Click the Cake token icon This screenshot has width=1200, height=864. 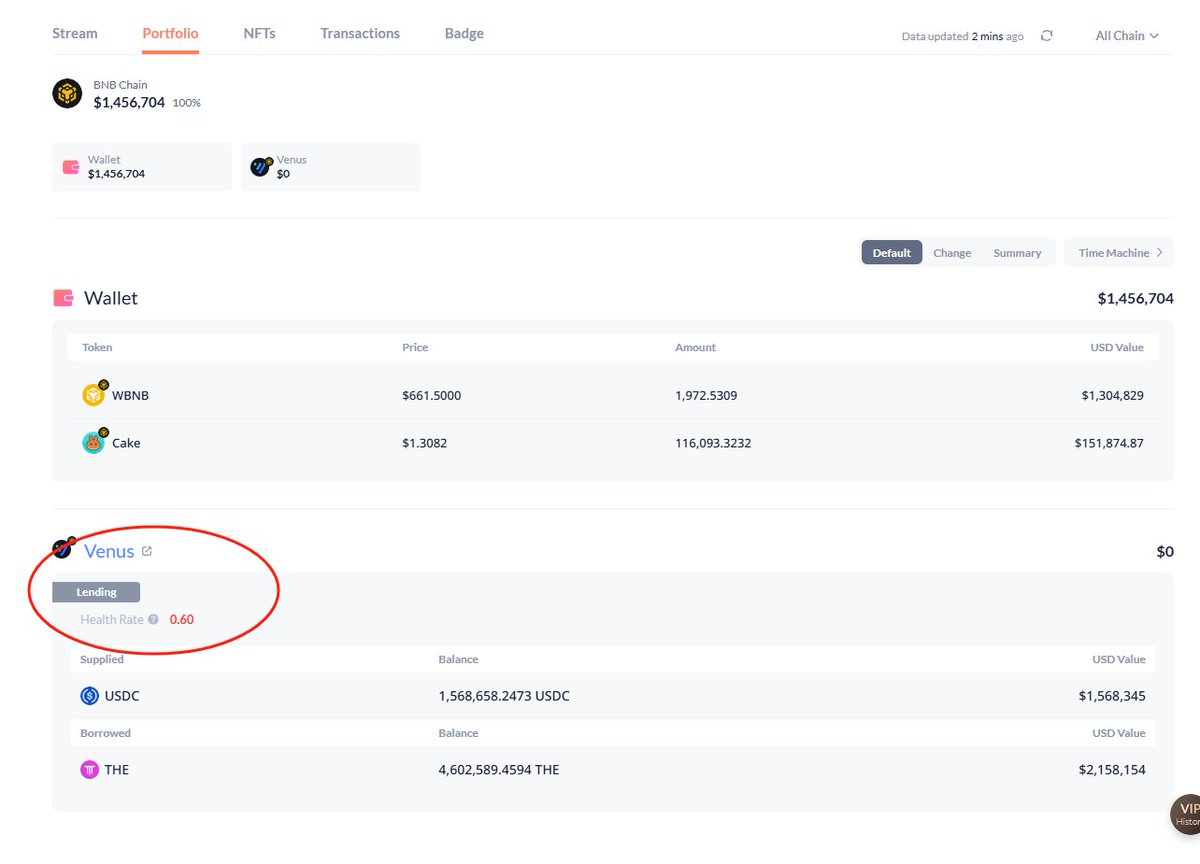(94, 442)
